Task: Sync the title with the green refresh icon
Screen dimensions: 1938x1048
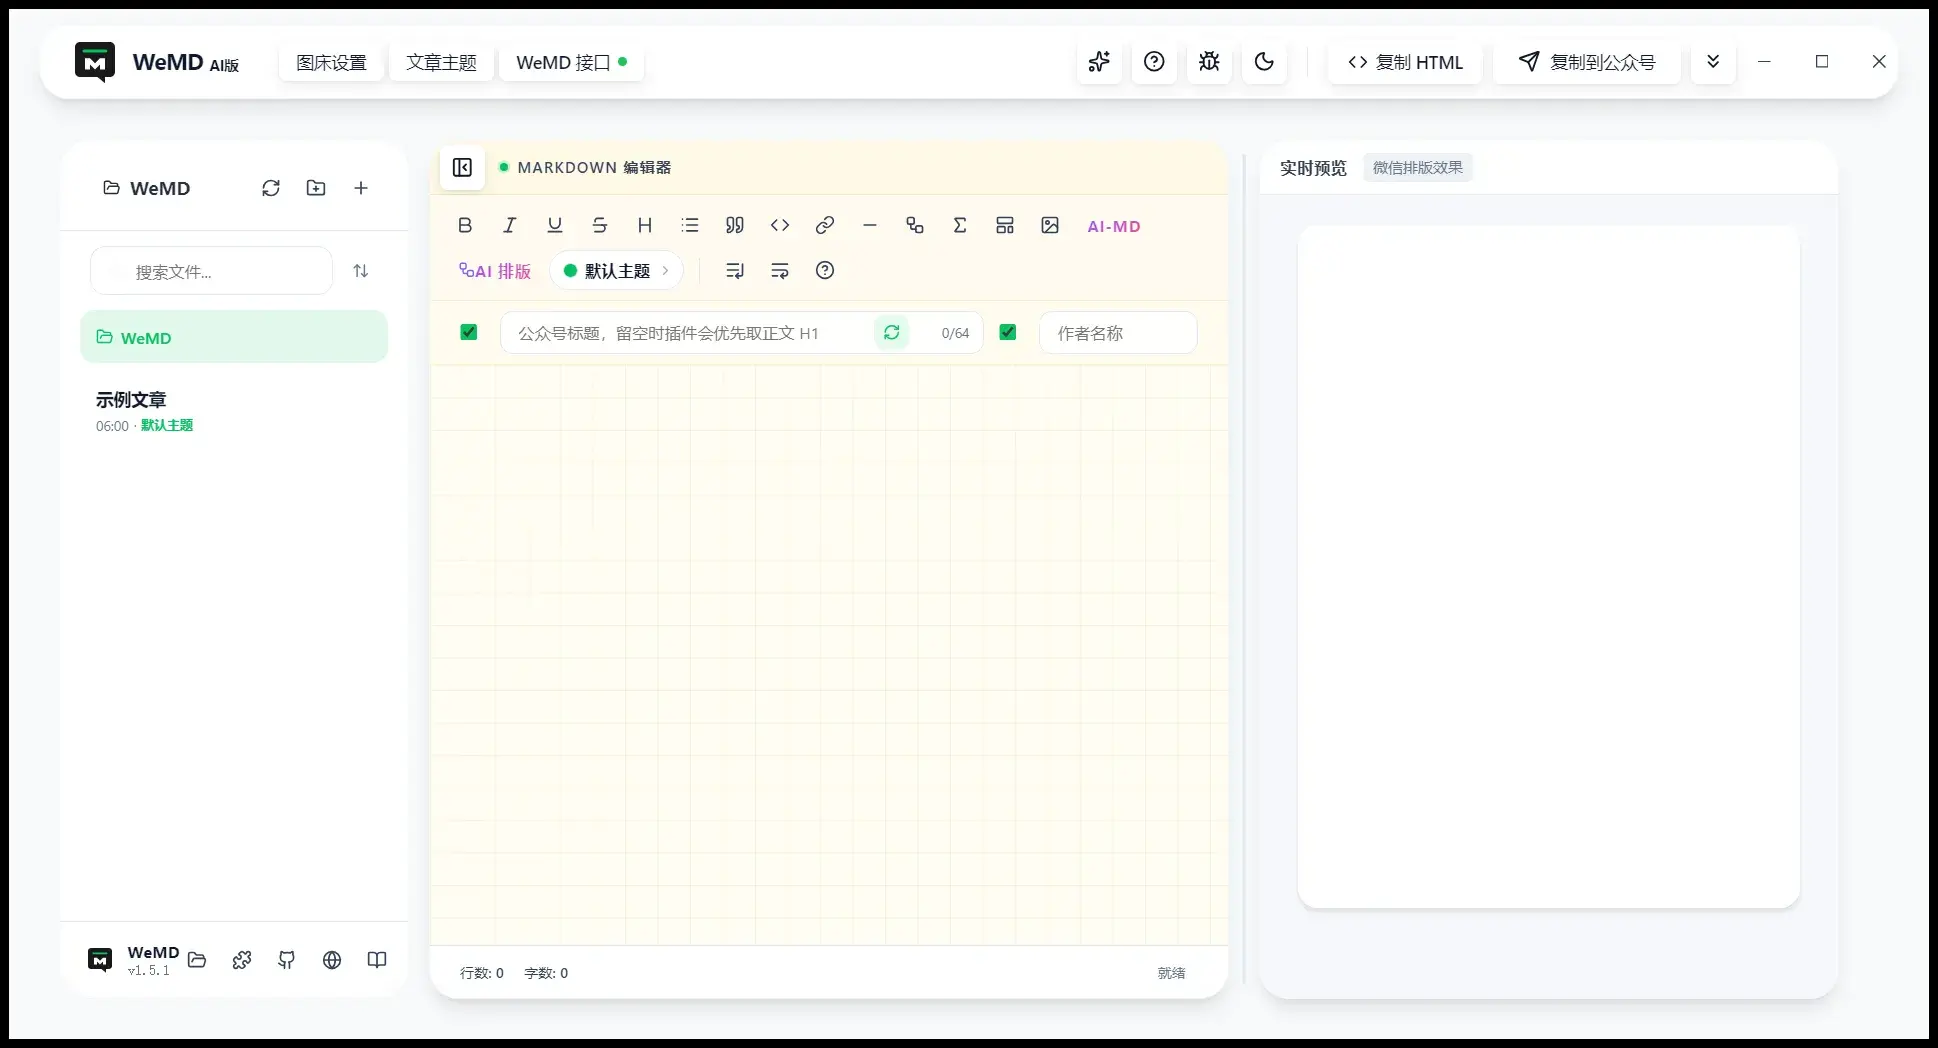Action: coord(892,332)
